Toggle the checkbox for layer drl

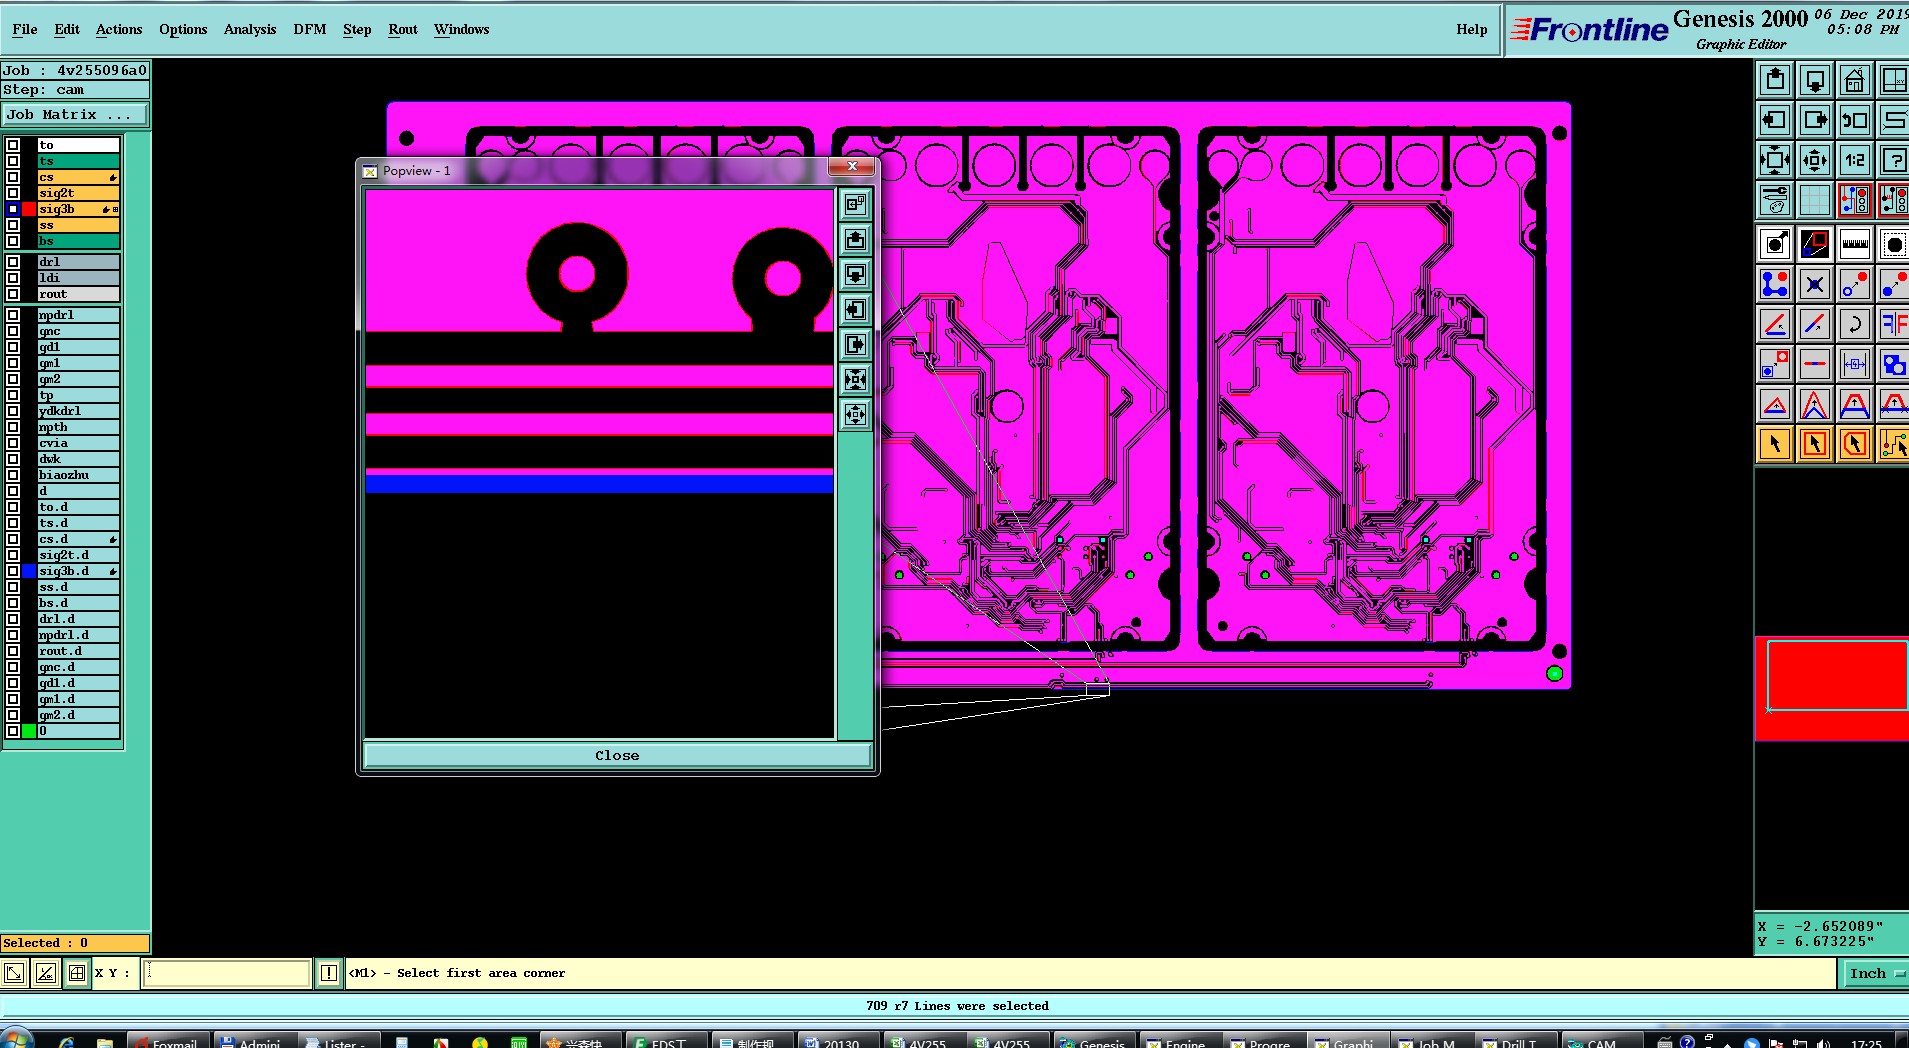pos(13,262)
